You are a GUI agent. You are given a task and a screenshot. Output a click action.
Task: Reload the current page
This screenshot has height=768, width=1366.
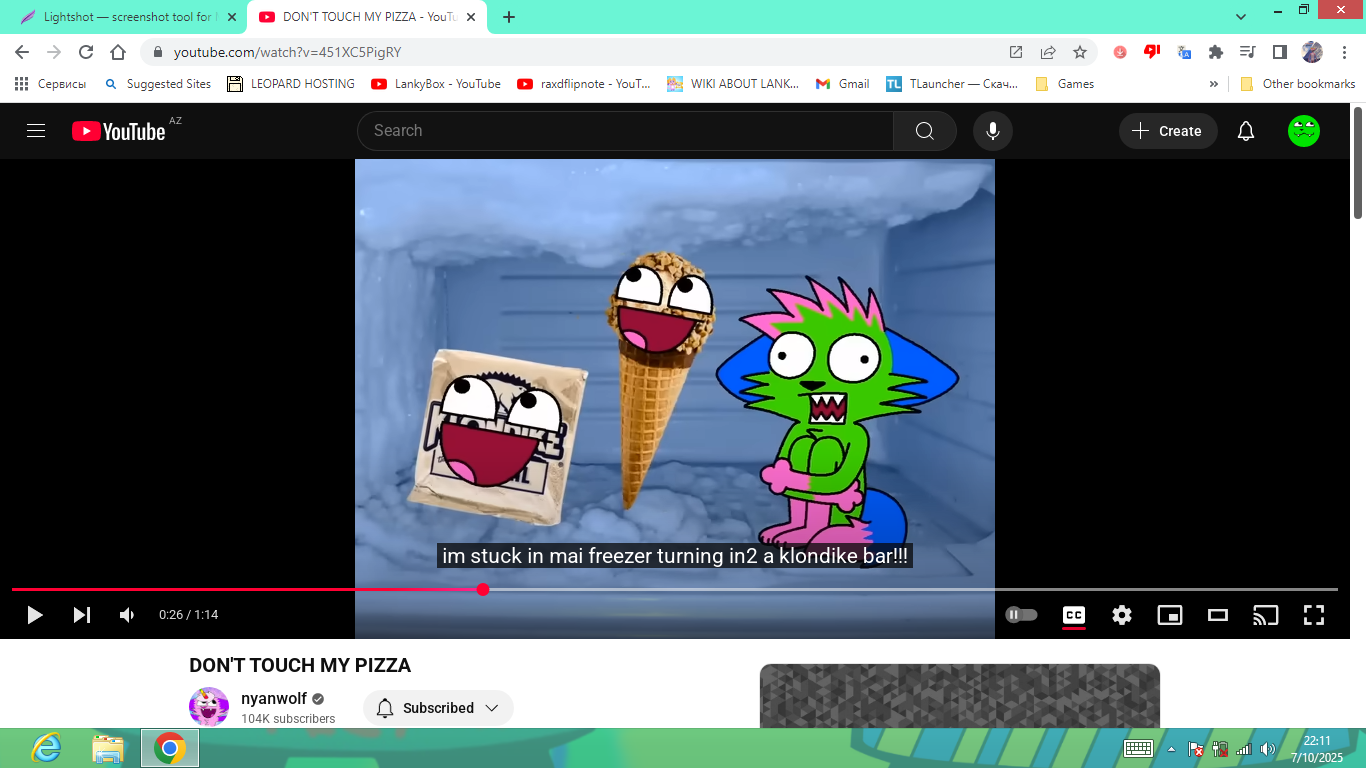(86, 52)
